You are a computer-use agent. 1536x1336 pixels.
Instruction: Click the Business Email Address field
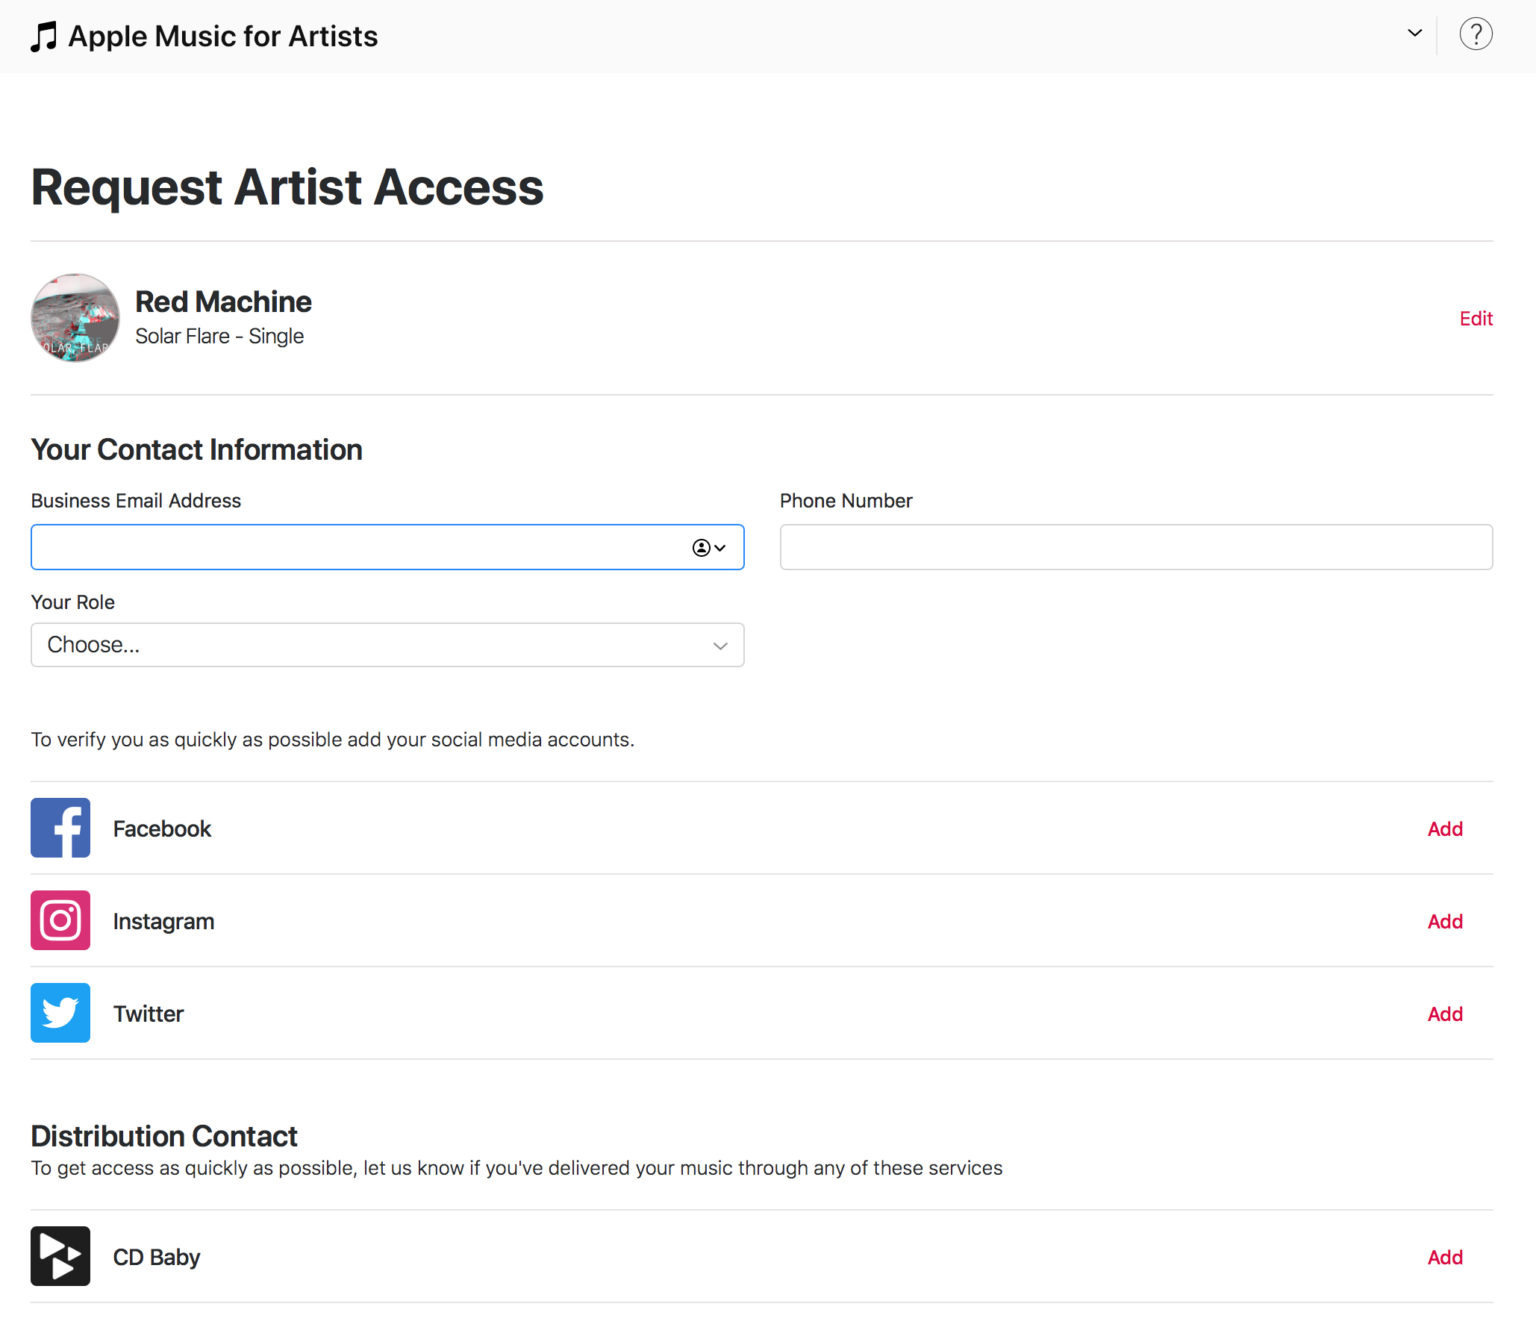click(350, 547)
